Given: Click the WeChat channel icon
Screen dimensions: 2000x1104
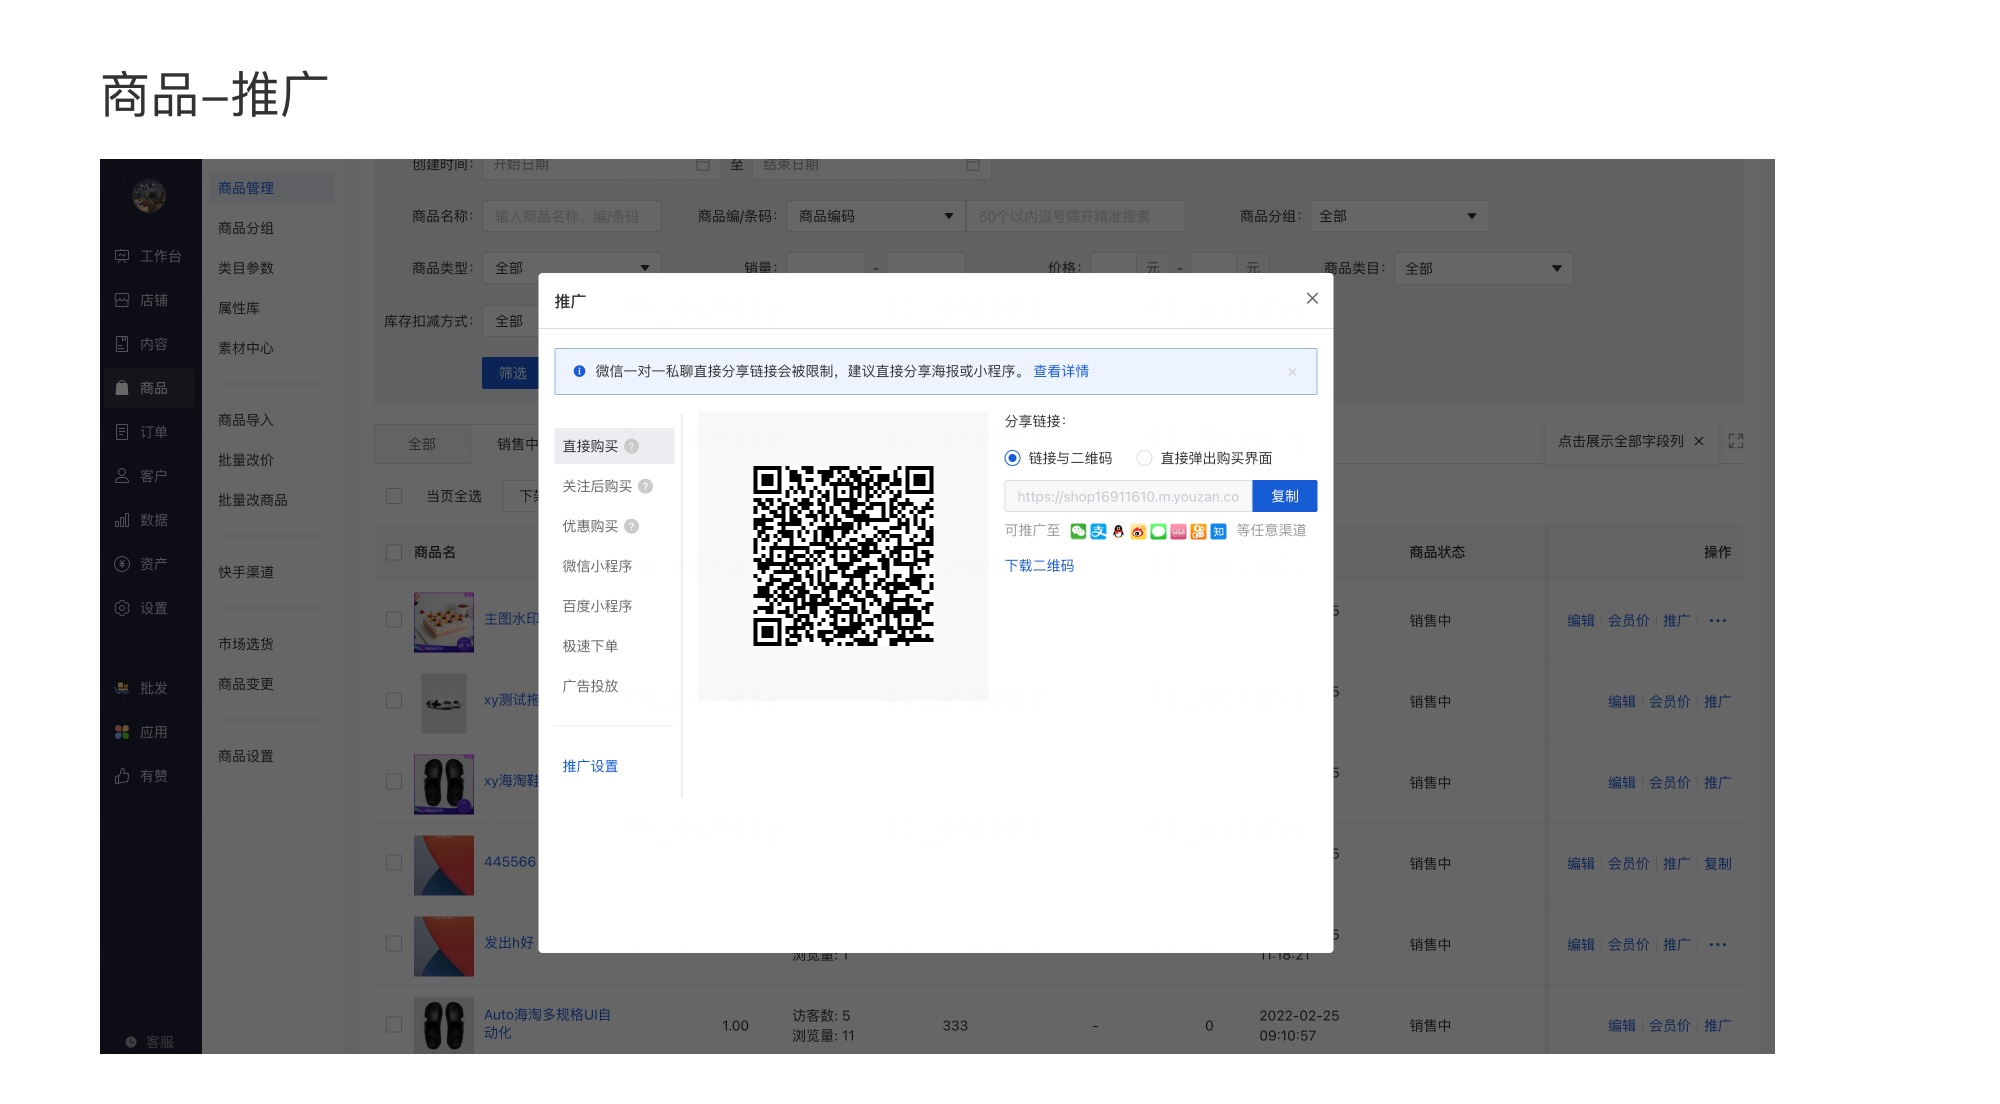Looking at the screenshot, I should point(1078,531).
